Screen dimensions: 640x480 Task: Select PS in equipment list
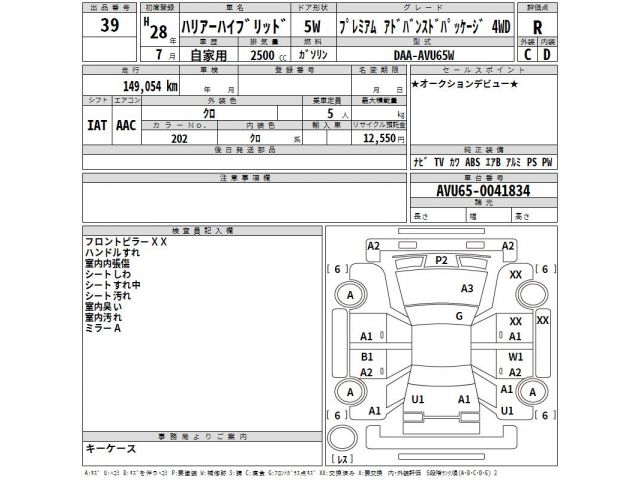(x=531, y=162)
